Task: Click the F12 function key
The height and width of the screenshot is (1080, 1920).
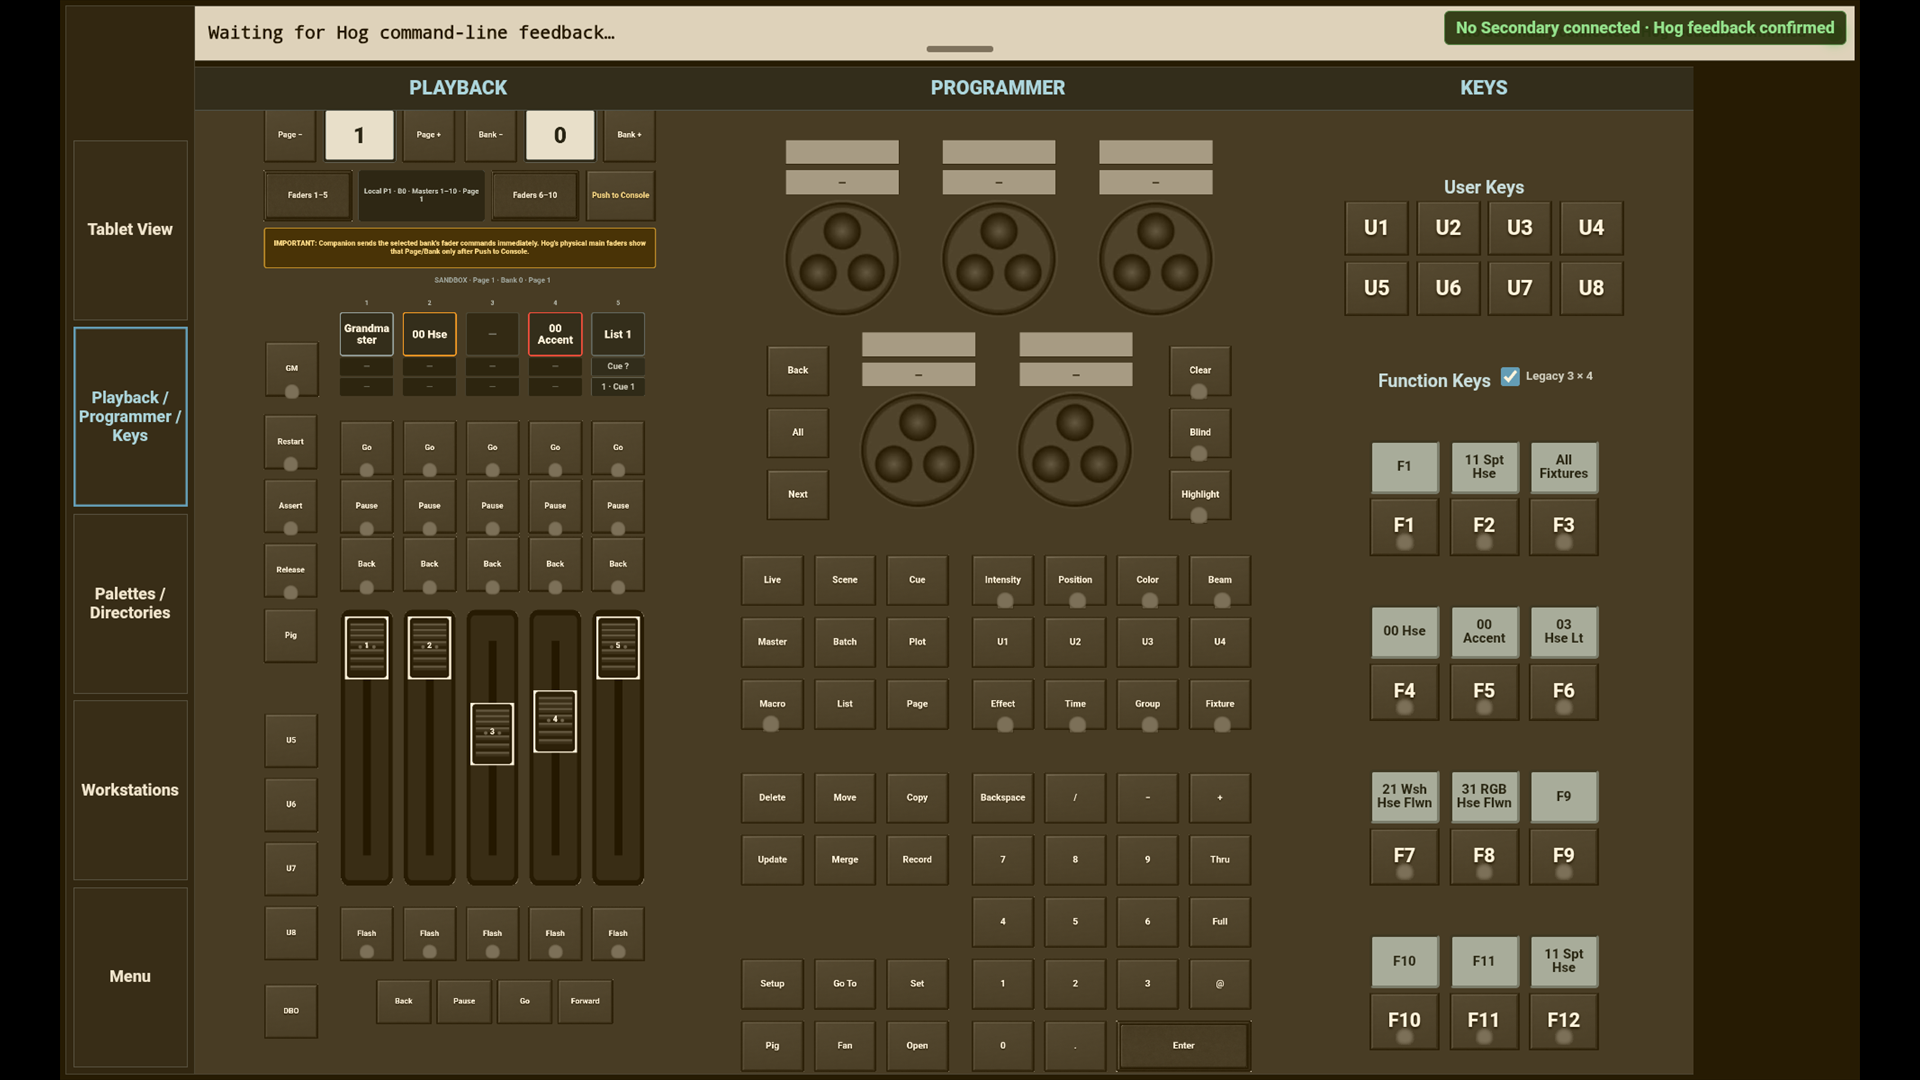Action: pyautogui.click(x=1564, y=1021)
